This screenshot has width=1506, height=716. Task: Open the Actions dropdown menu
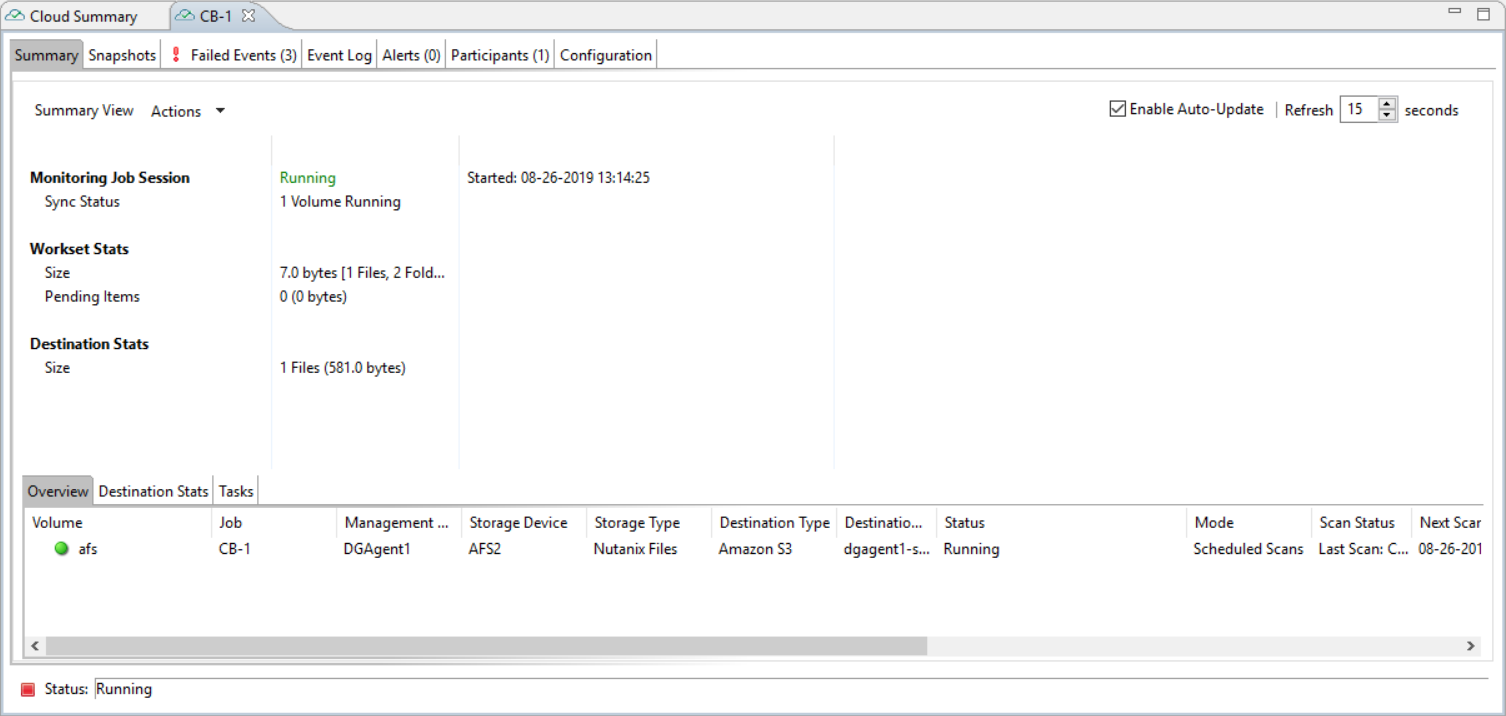pos(188,111)
